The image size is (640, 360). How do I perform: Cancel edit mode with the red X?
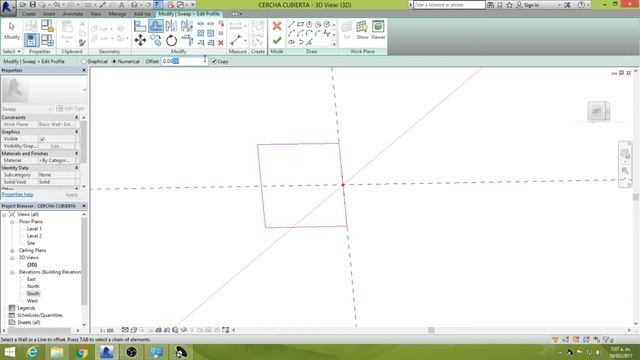tap(277, 26)
